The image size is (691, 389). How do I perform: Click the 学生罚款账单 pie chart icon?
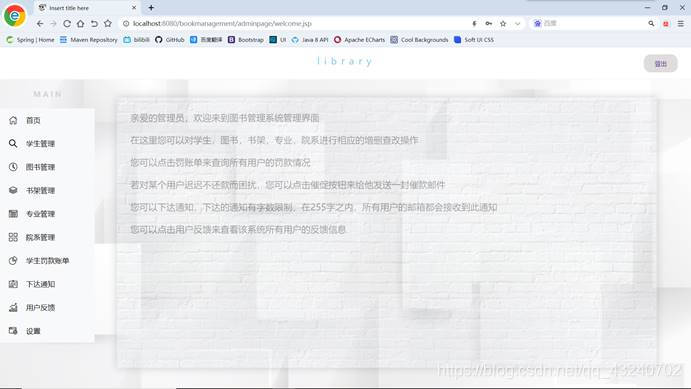pos(13,260)
